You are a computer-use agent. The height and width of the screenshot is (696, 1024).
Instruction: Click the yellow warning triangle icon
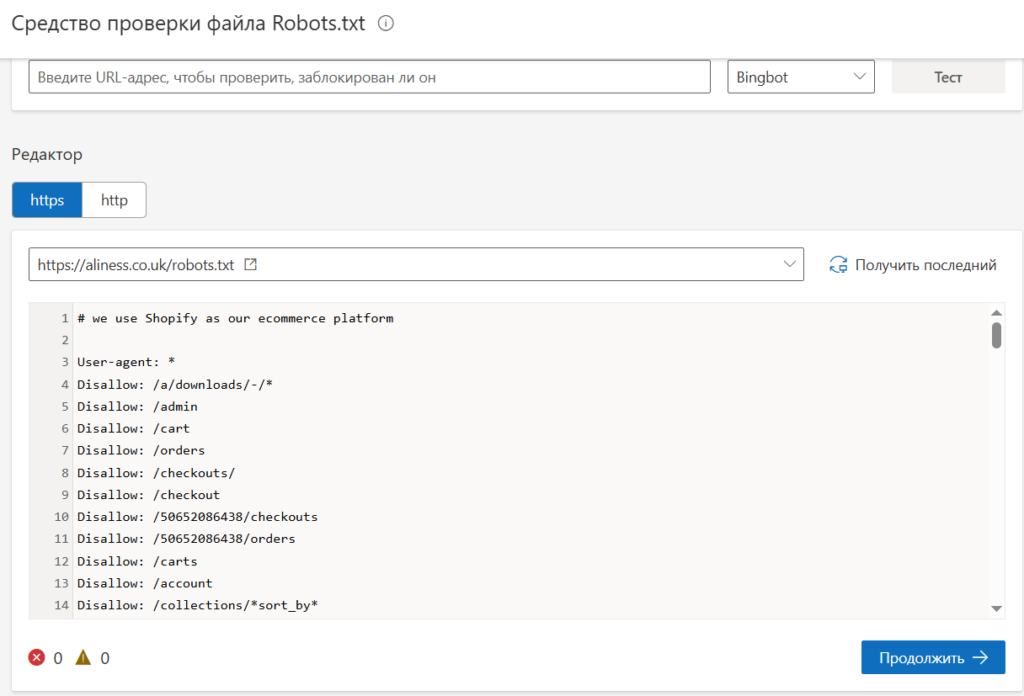tap(83, 657)
